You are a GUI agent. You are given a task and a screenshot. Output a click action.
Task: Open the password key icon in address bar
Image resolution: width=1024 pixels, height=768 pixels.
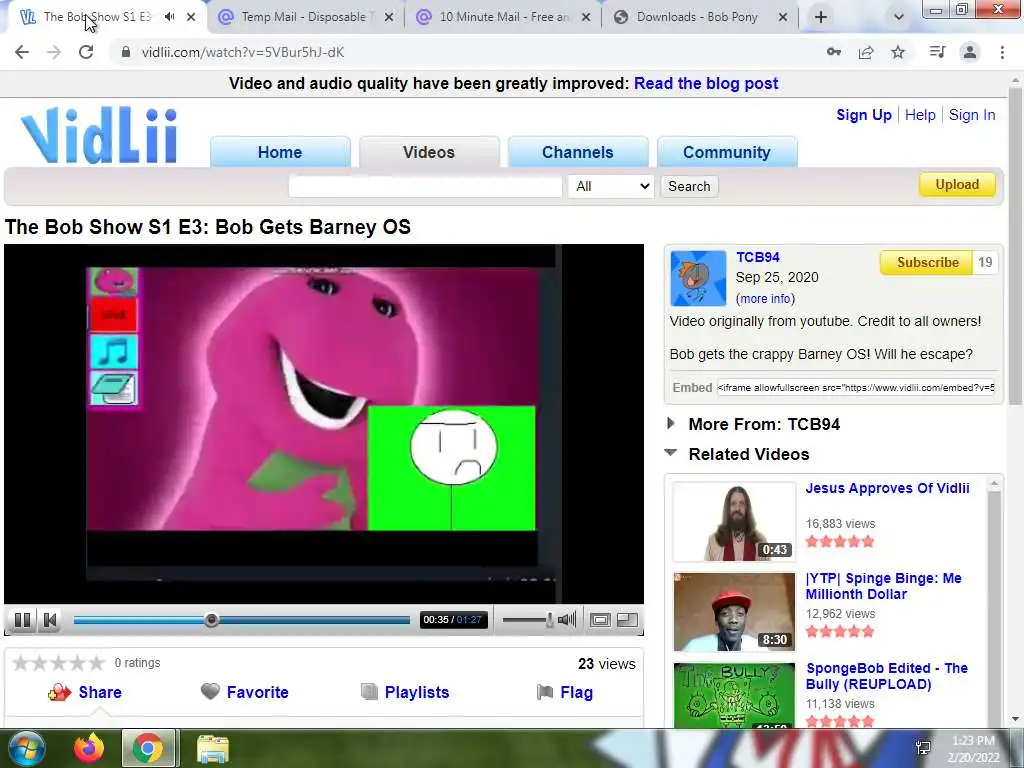(x=833, y=52)
